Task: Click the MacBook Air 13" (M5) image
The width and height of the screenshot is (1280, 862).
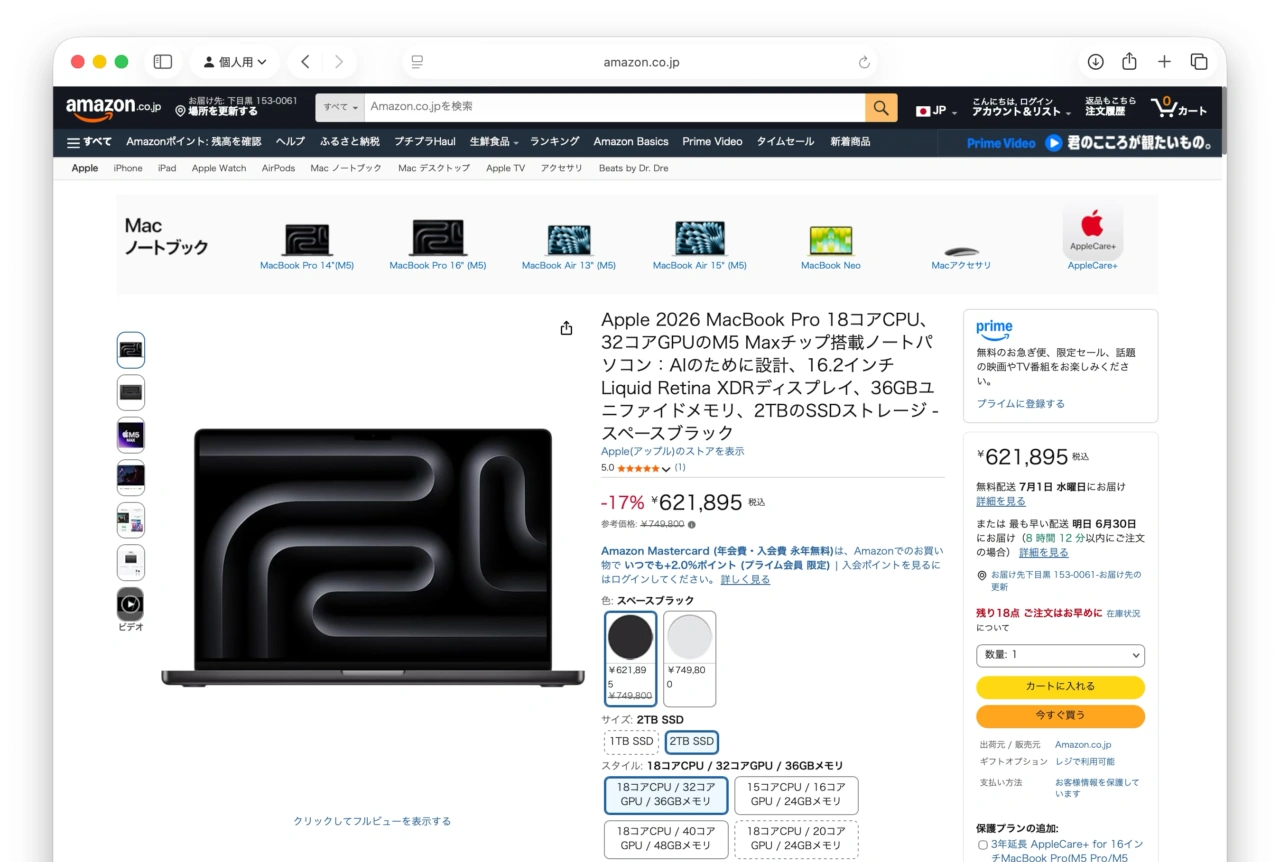Action: [569, 240]
